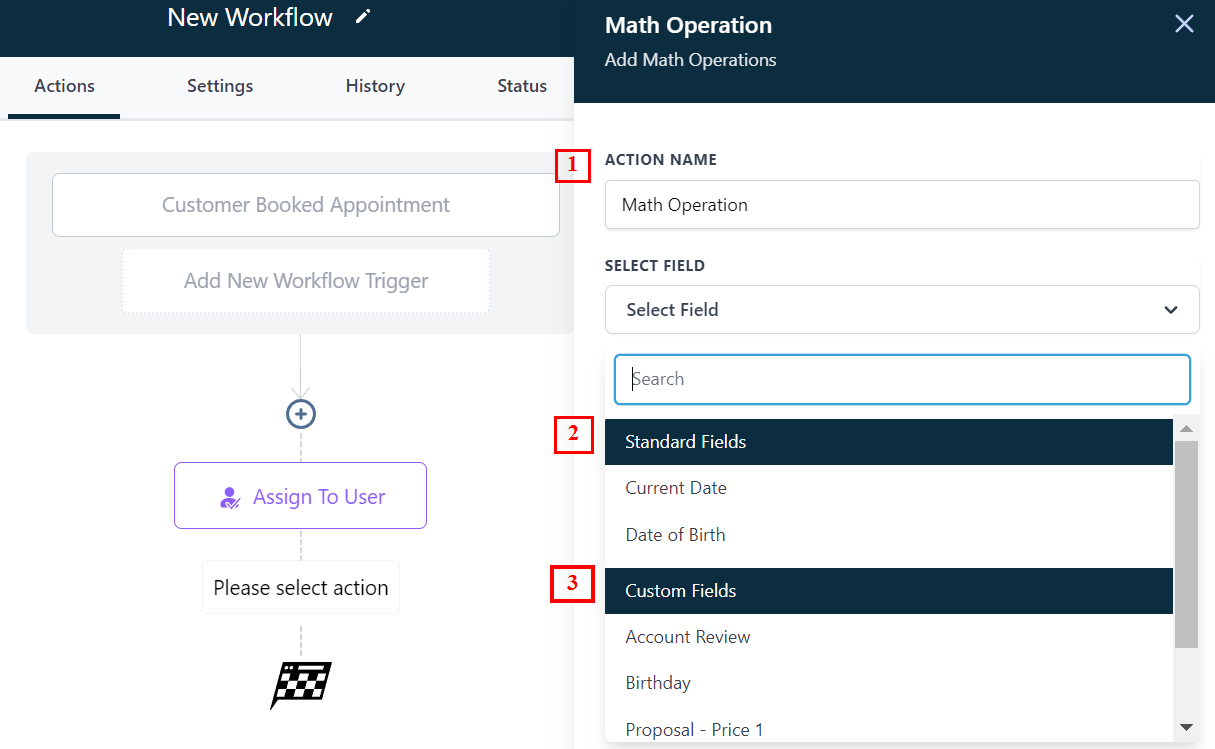Screen dimensions: 1215x749
Task: Open the History tab
Action: (x=375, y=86)
